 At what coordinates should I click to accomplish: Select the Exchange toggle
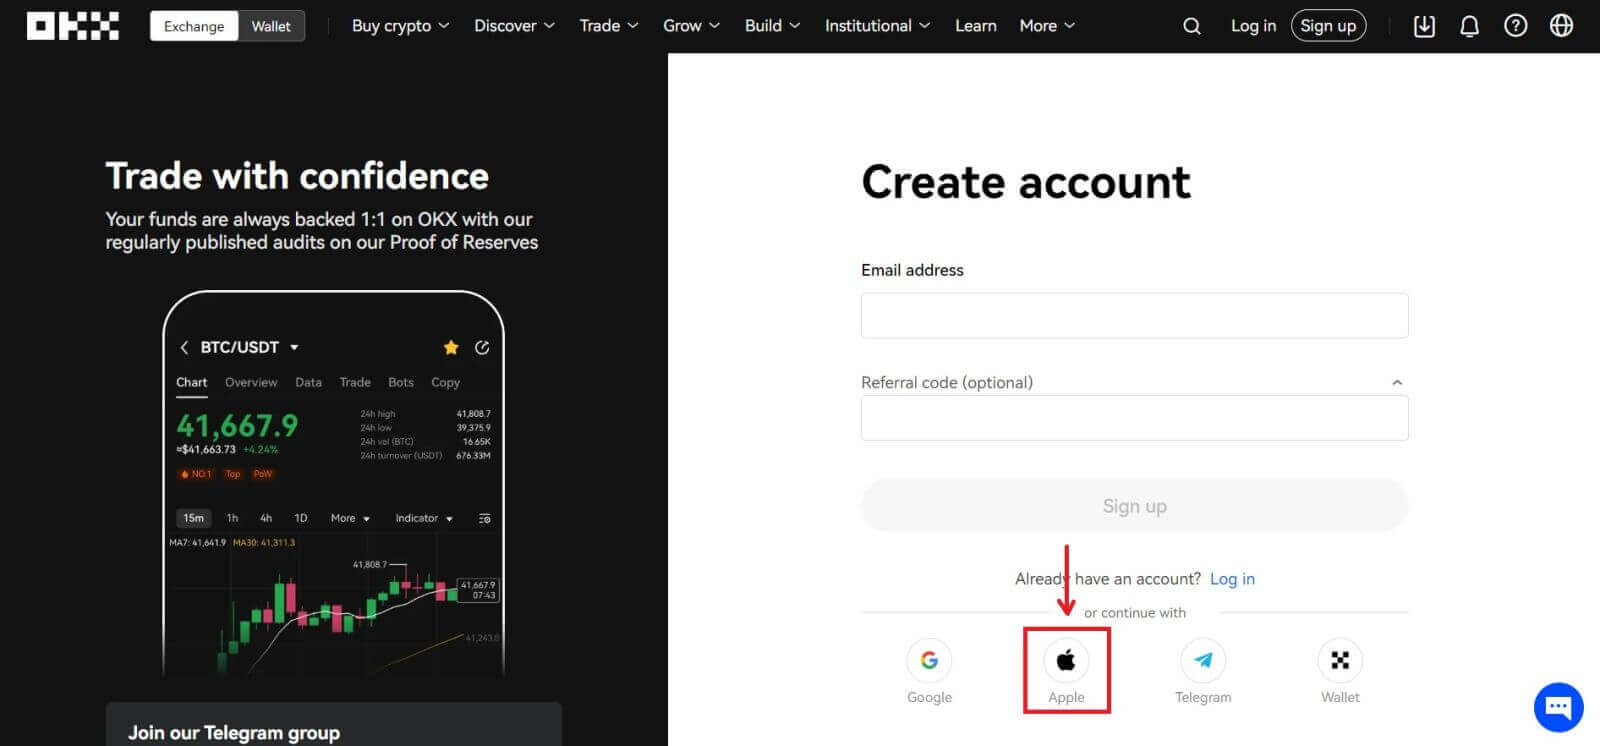(x=194, y=26)
